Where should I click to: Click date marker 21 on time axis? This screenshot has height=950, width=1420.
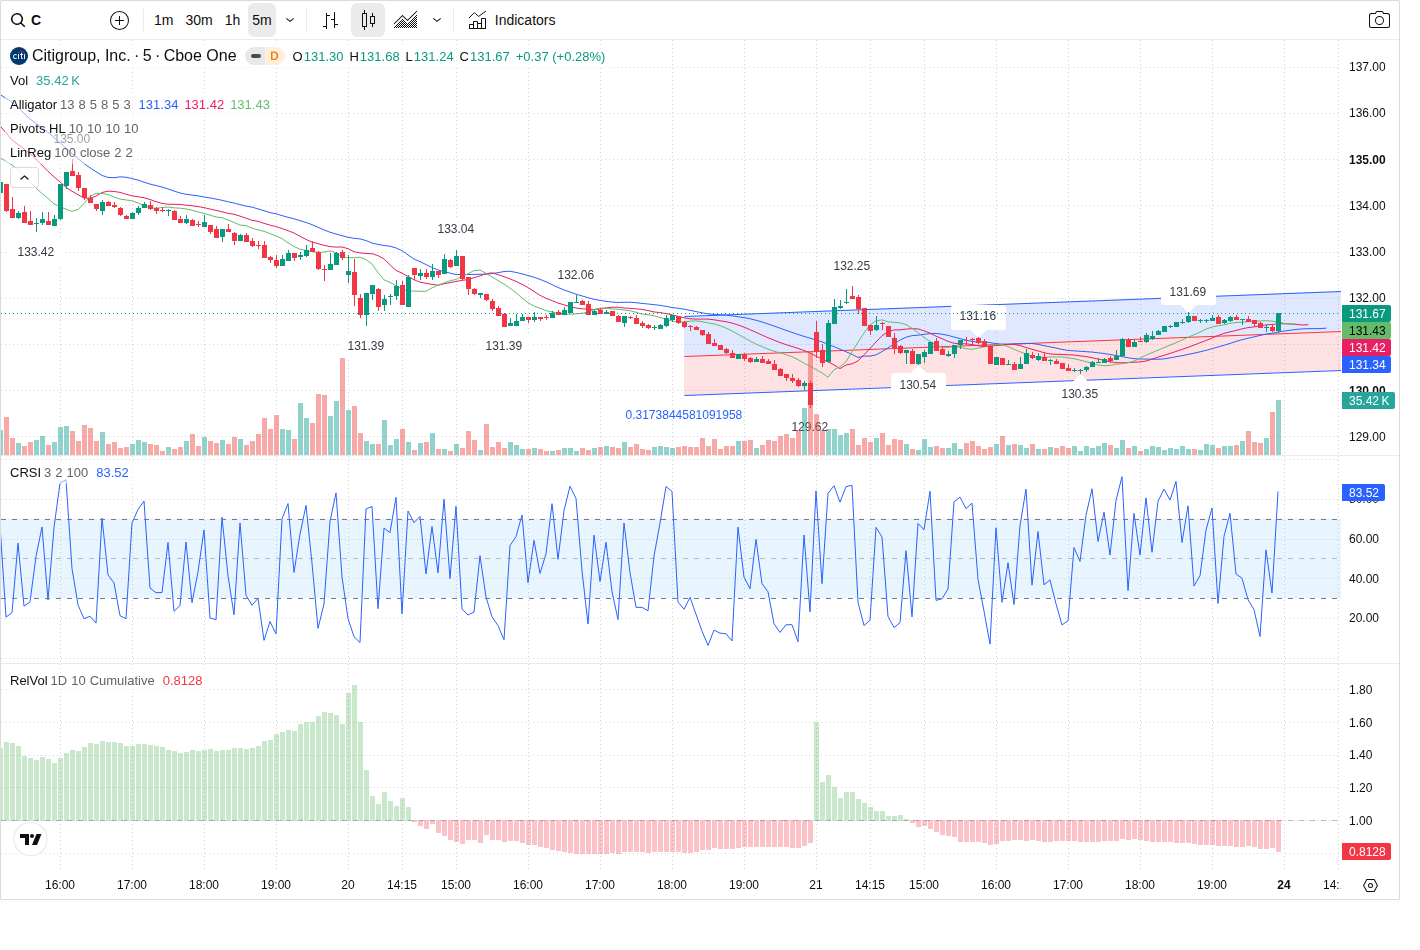[x=816, y=885]
